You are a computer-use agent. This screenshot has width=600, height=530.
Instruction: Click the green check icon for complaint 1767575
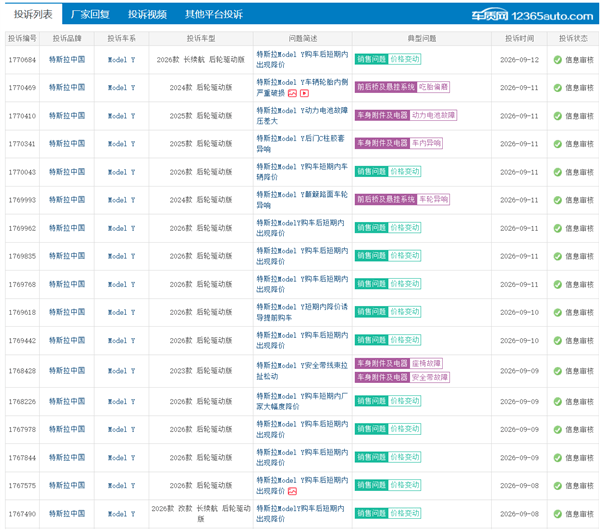pos(558,486)
